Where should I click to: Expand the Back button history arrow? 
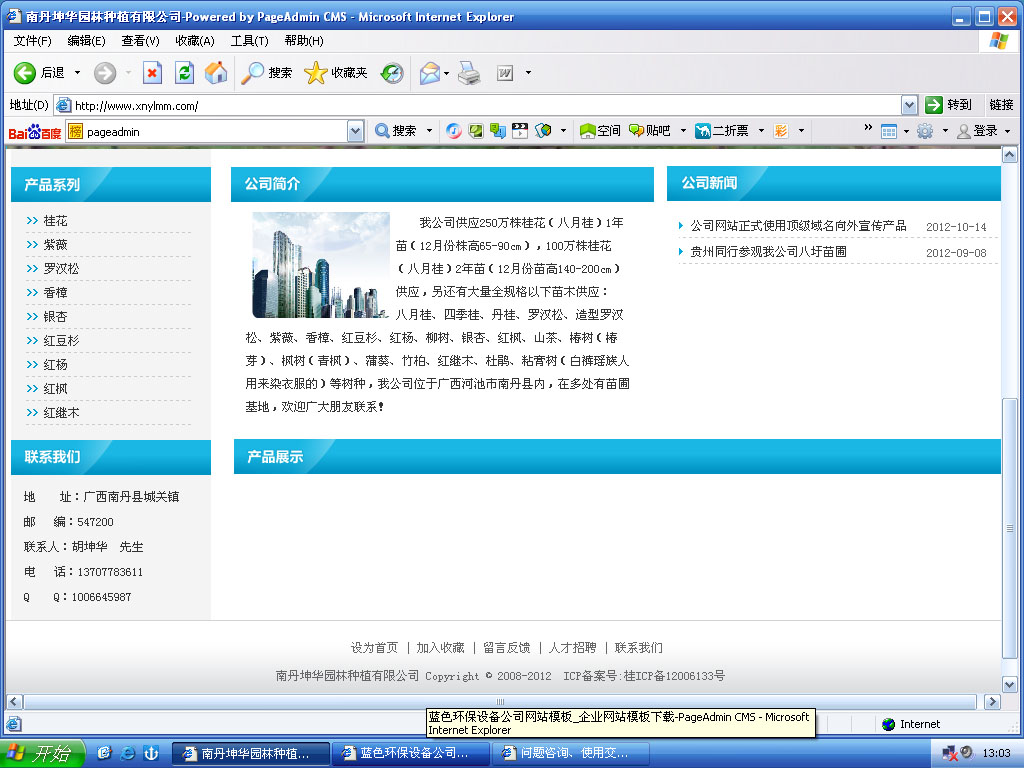(x=77, y=73)
